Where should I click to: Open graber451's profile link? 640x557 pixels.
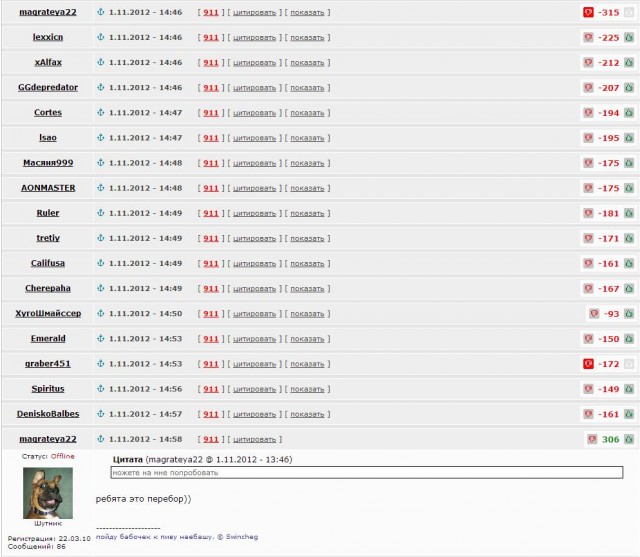[48, 364]
